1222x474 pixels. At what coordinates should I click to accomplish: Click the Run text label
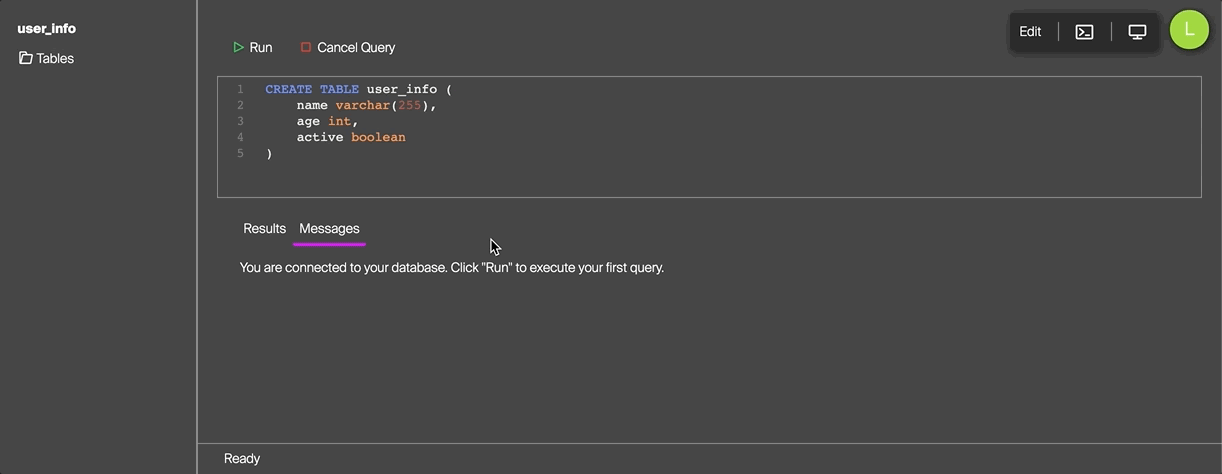[x=261, y=47]
